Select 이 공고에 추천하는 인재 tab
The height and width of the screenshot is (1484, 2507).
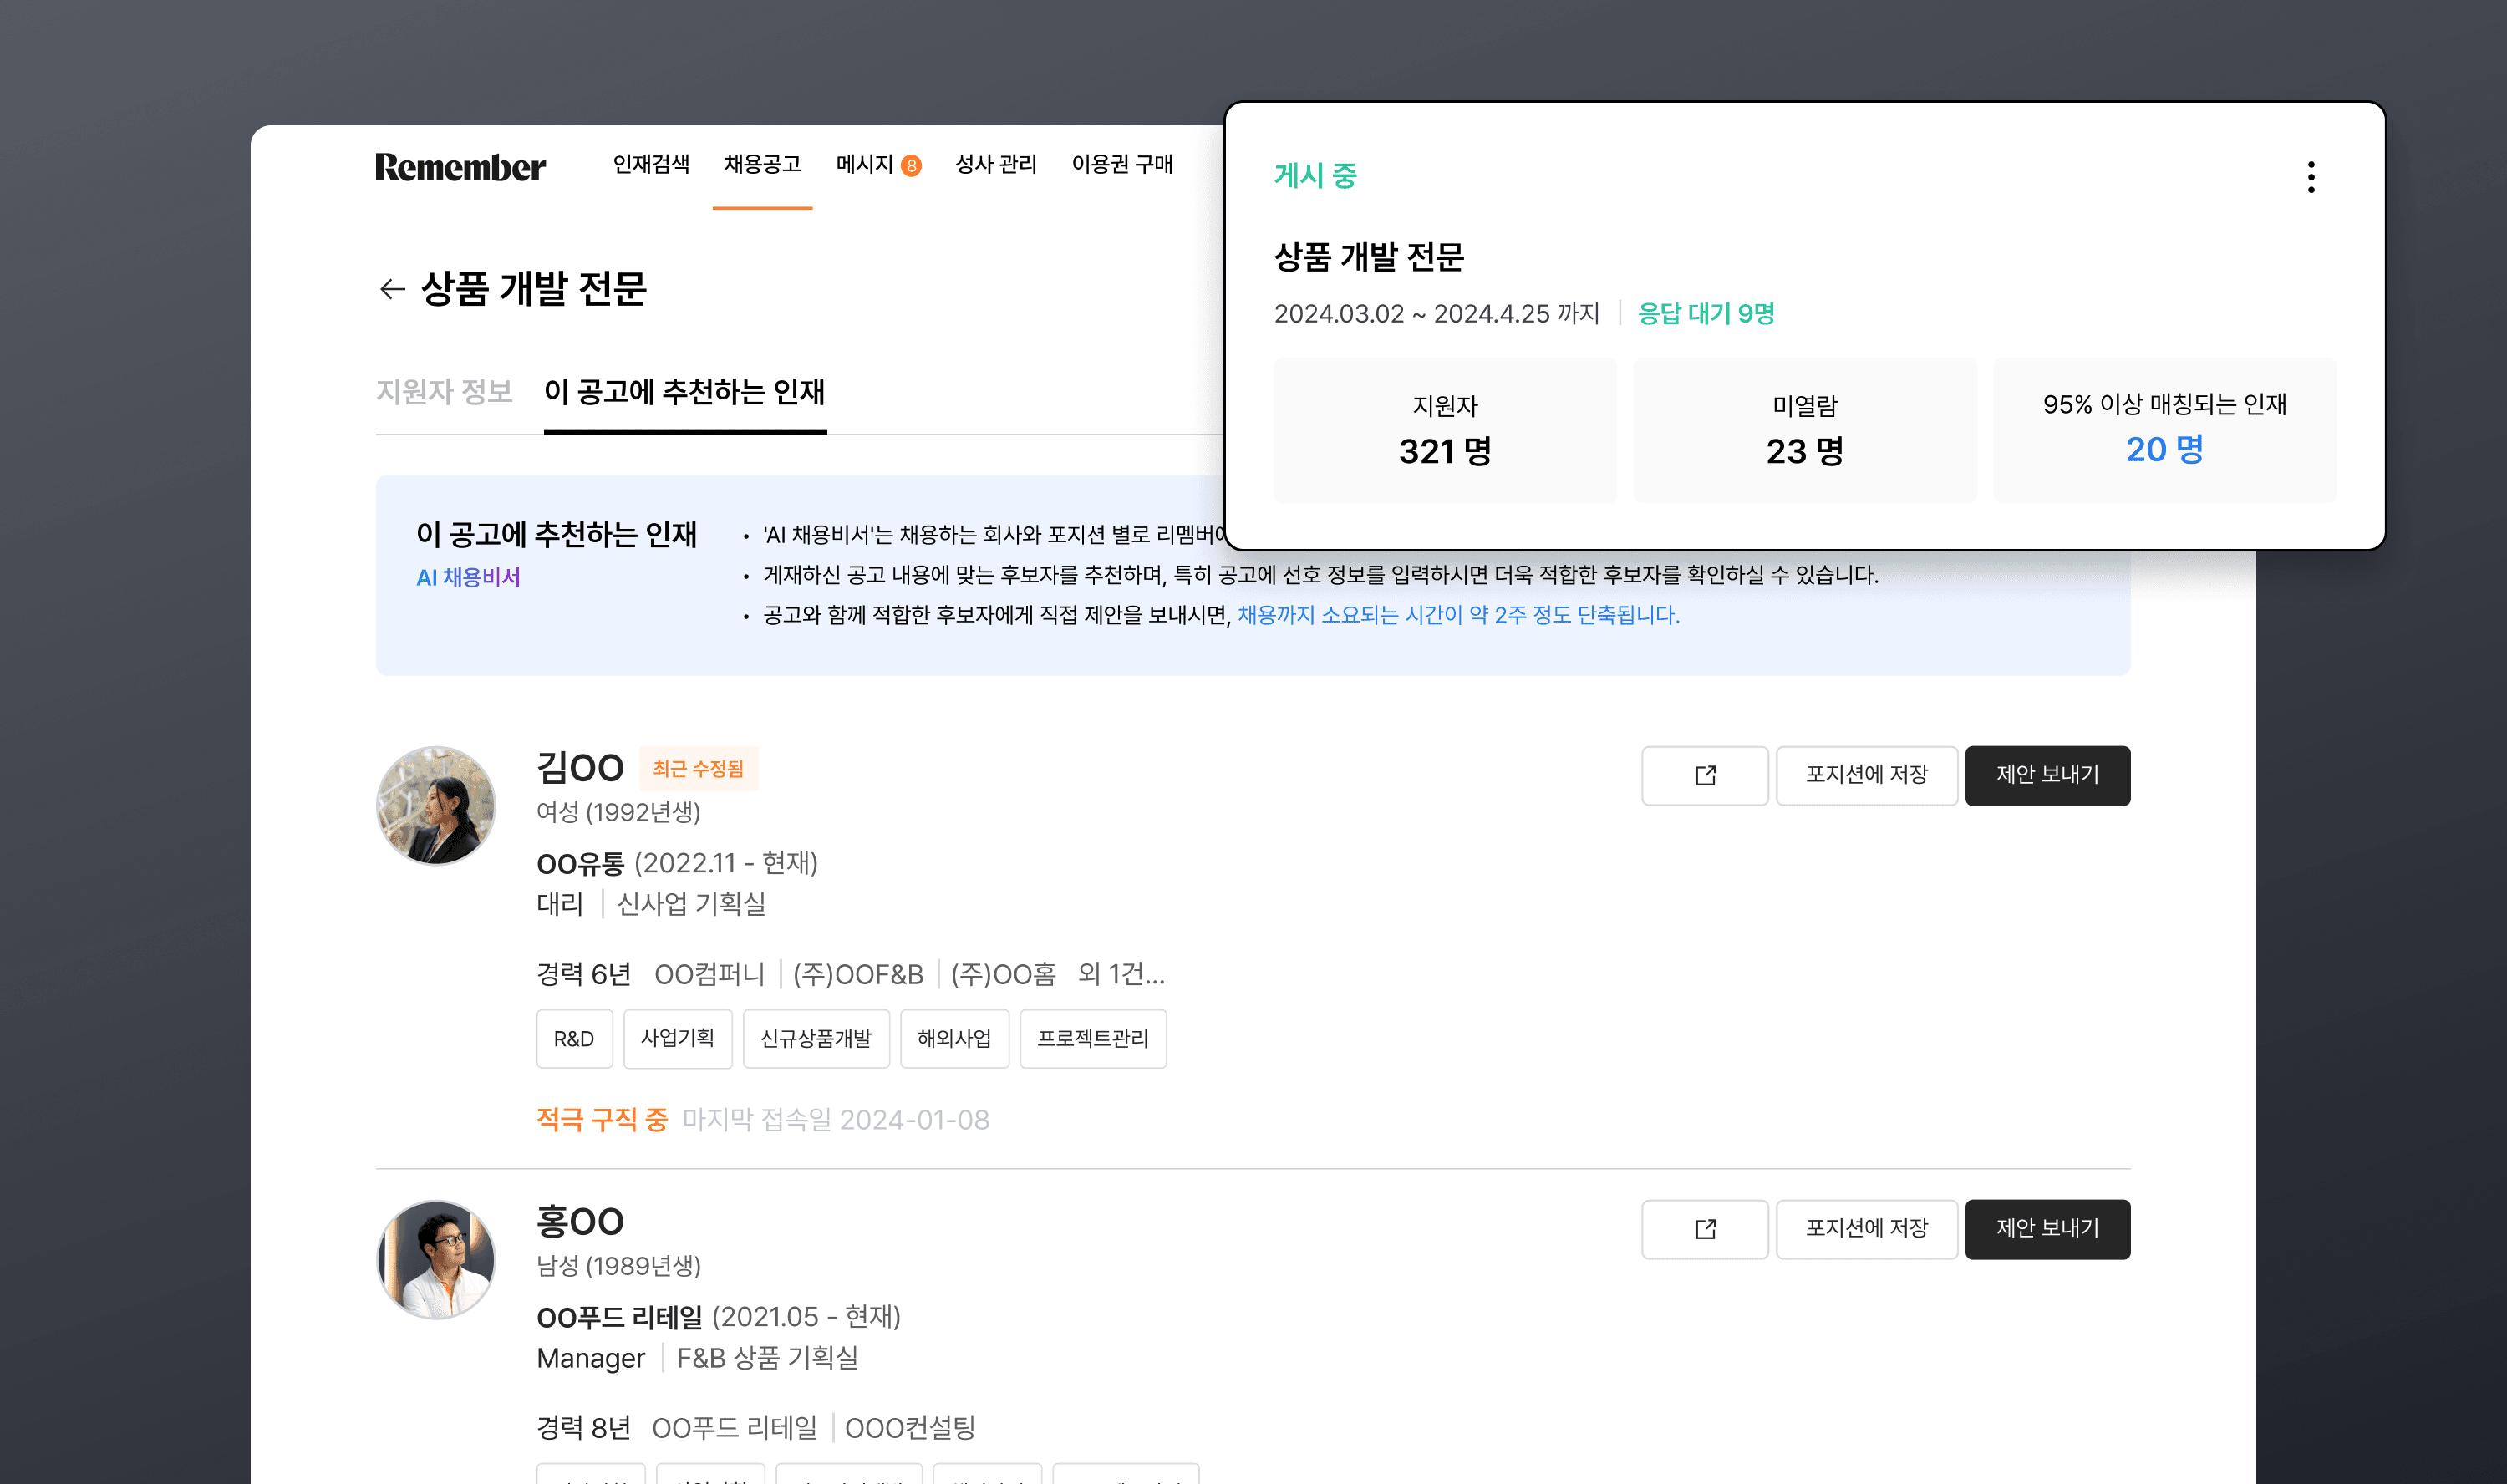(684, 391)
